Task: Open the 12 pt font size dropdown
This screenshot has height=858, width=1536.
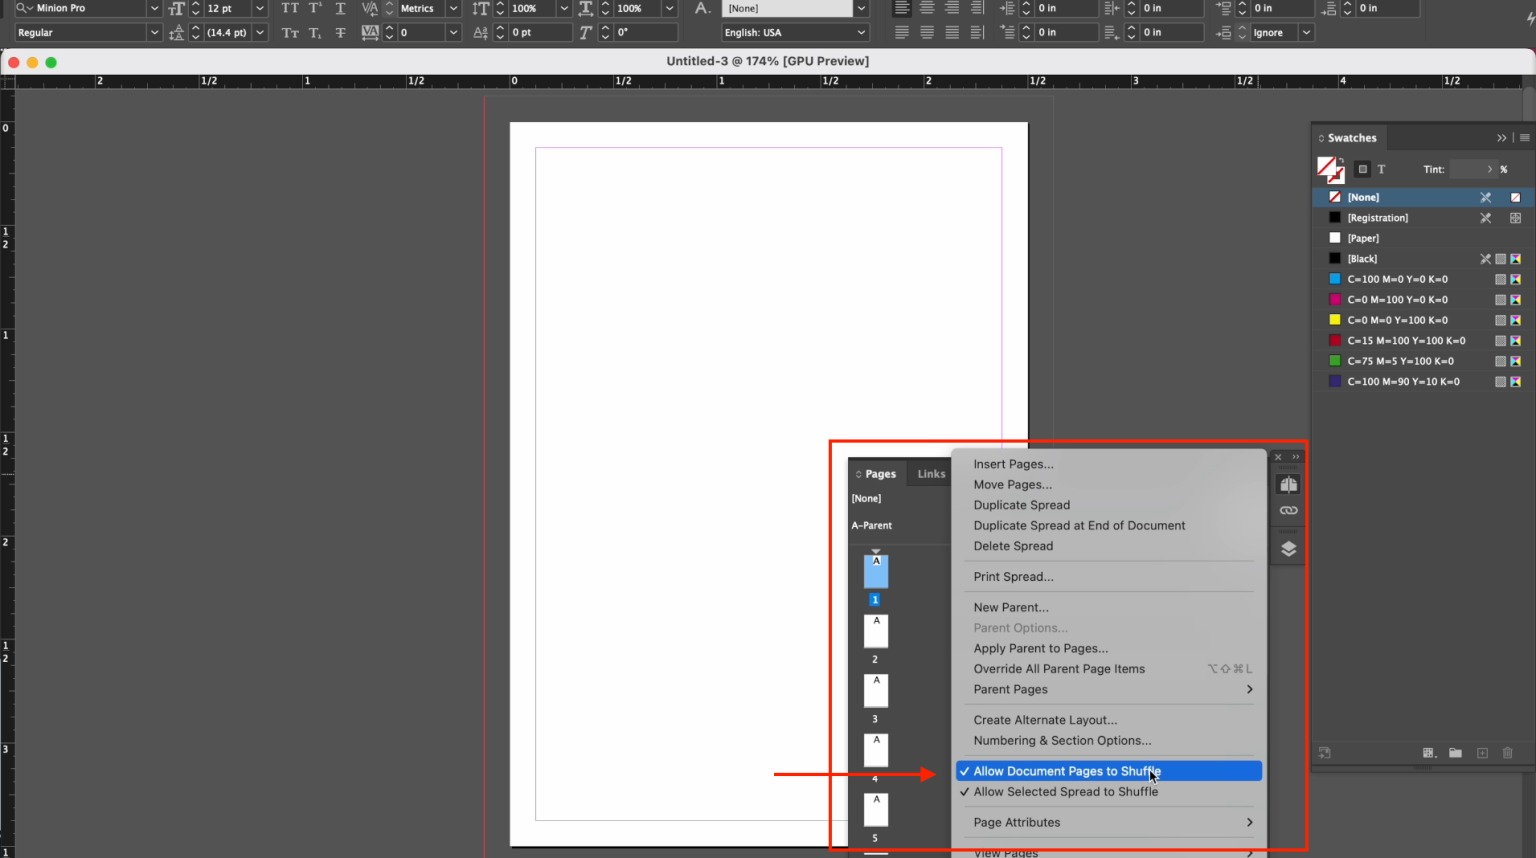Action: (x=259, y=8)
